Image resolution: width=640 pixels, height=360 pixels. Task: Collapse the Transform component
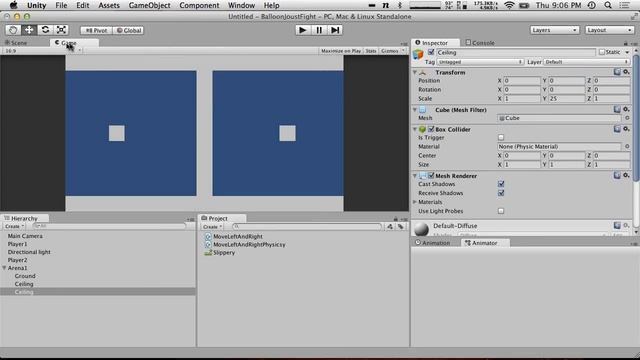click(x=415, y=72)
